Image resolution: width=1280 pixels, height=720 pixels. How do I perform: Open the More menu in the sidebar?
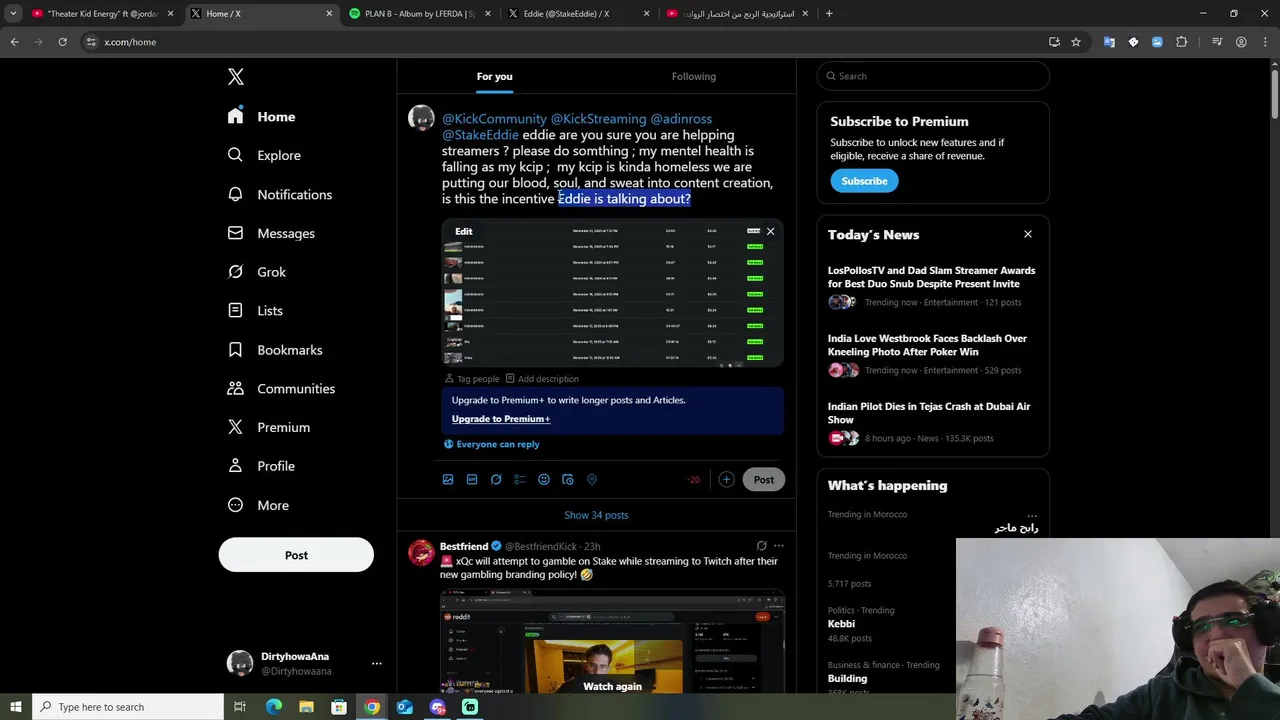coord(258,505)
